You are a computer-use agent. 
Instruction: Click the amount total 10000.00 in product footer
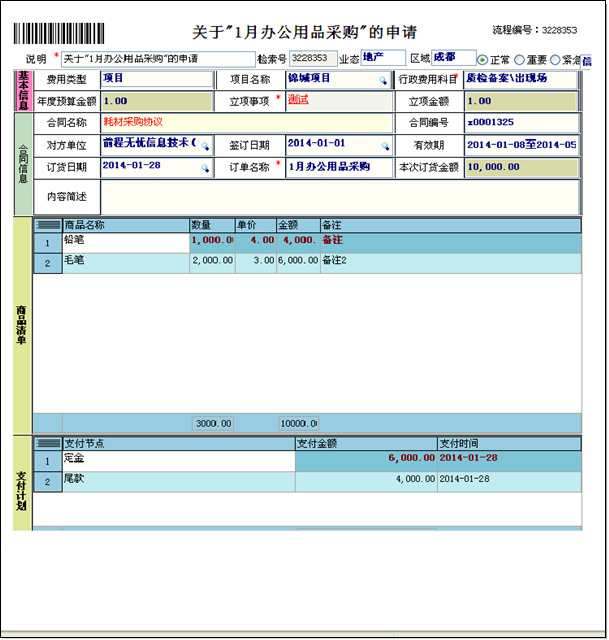[x=298, y=424]
